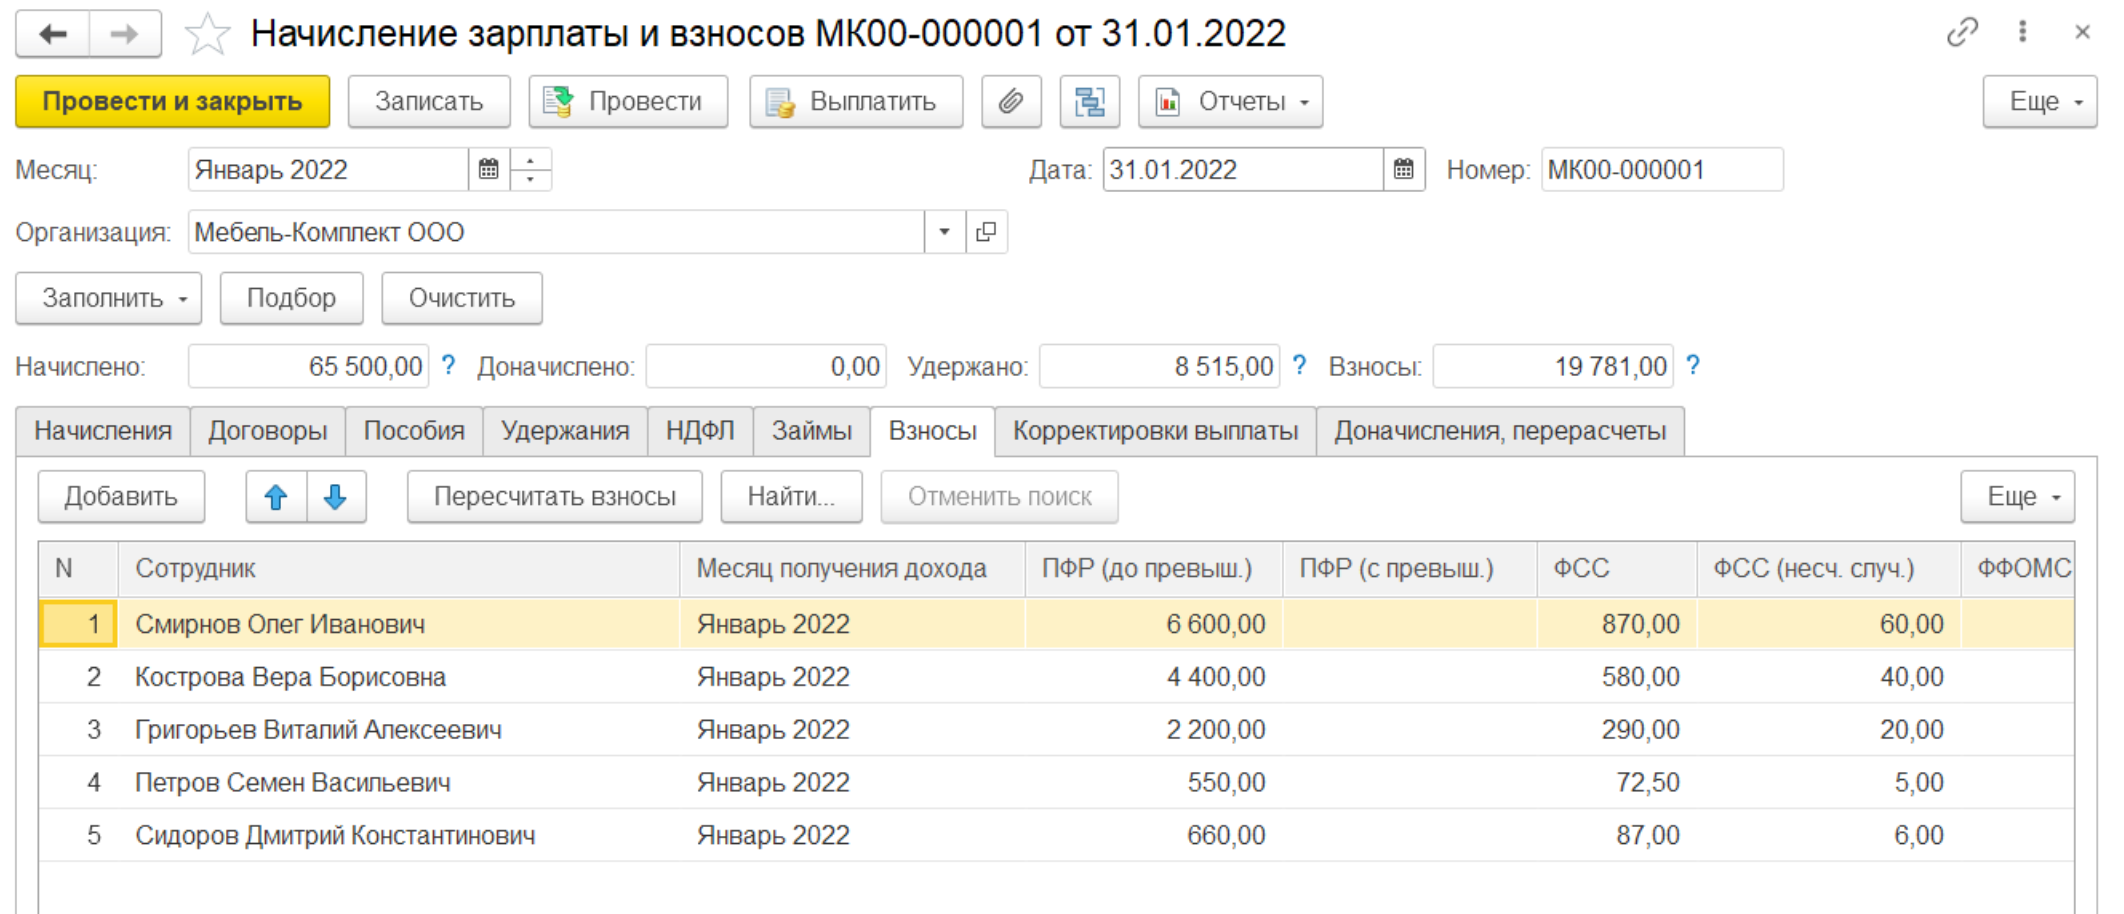2124x914 pixels.
Task: Open the Отчеты dropdown menu
Action: 1230,102
